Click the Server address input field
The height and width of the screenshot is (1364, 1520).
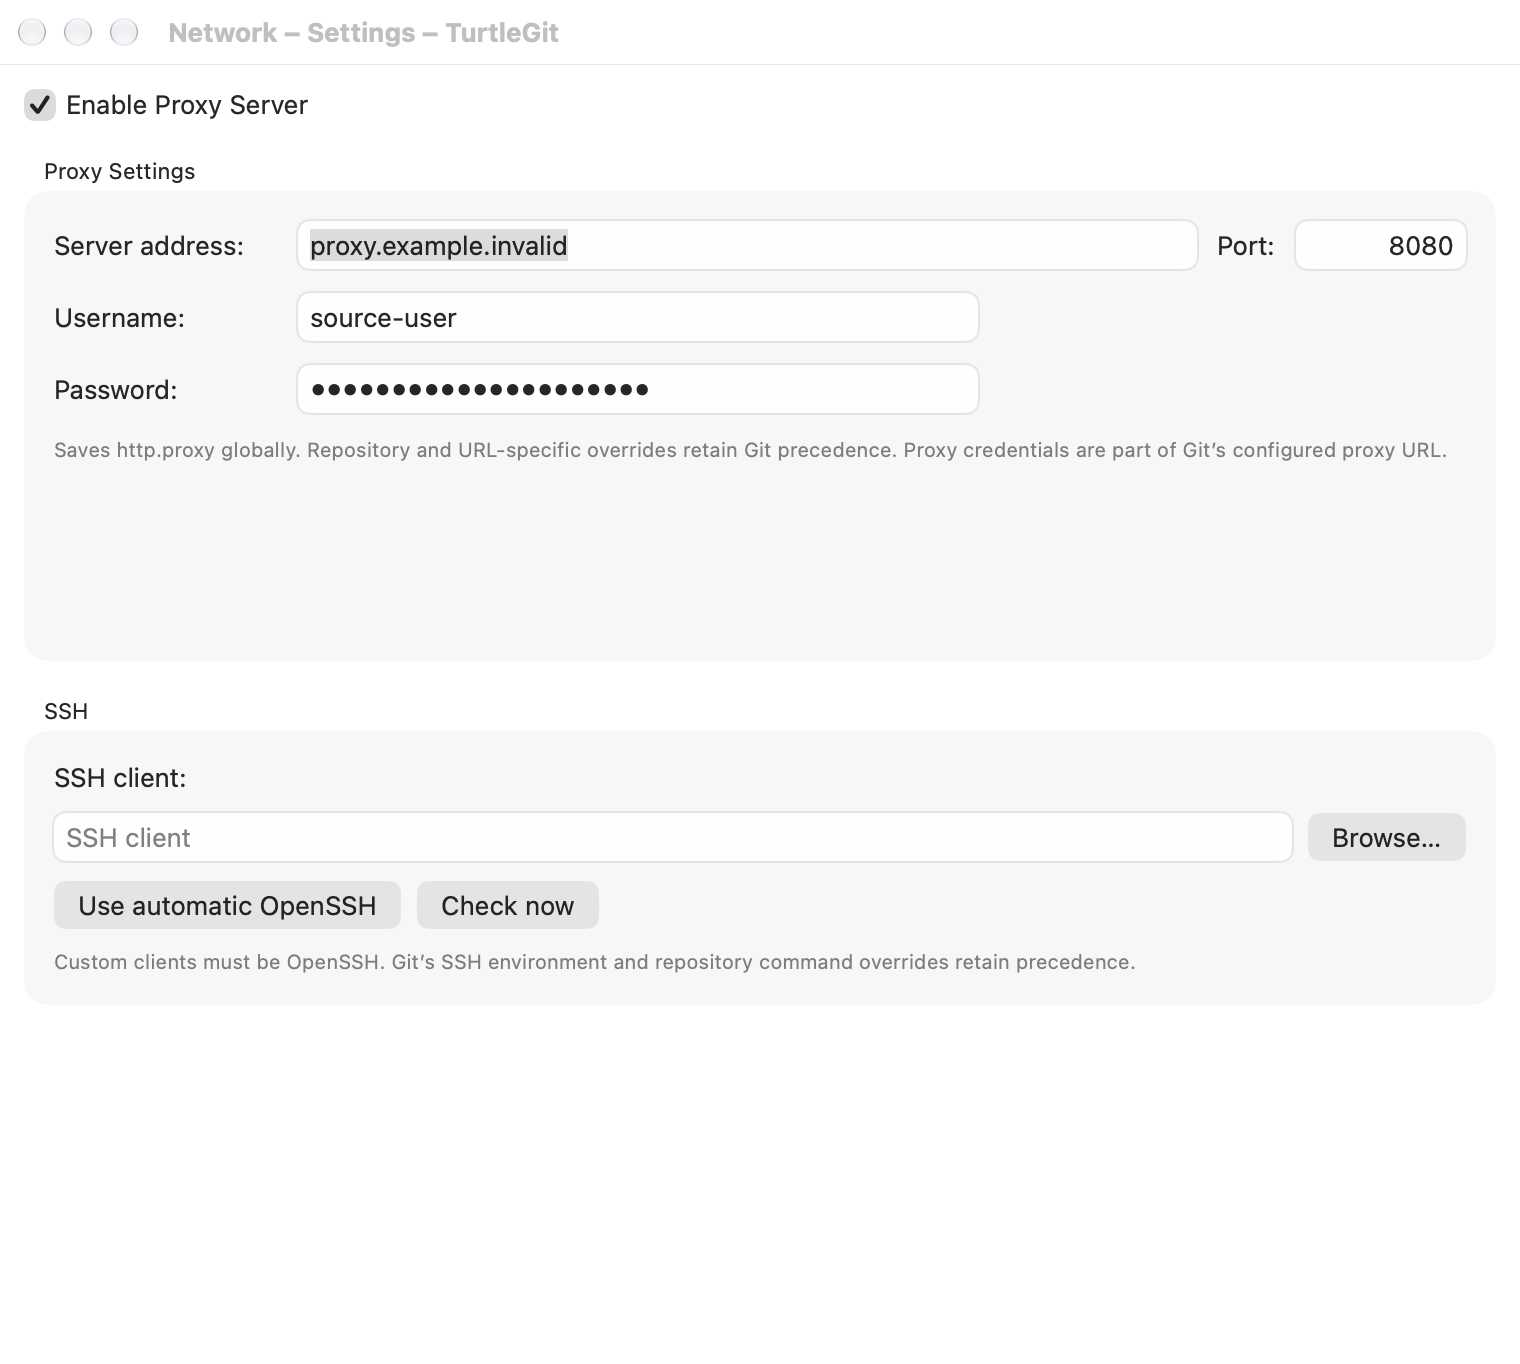pyautogui.click(x=747, y=245)
